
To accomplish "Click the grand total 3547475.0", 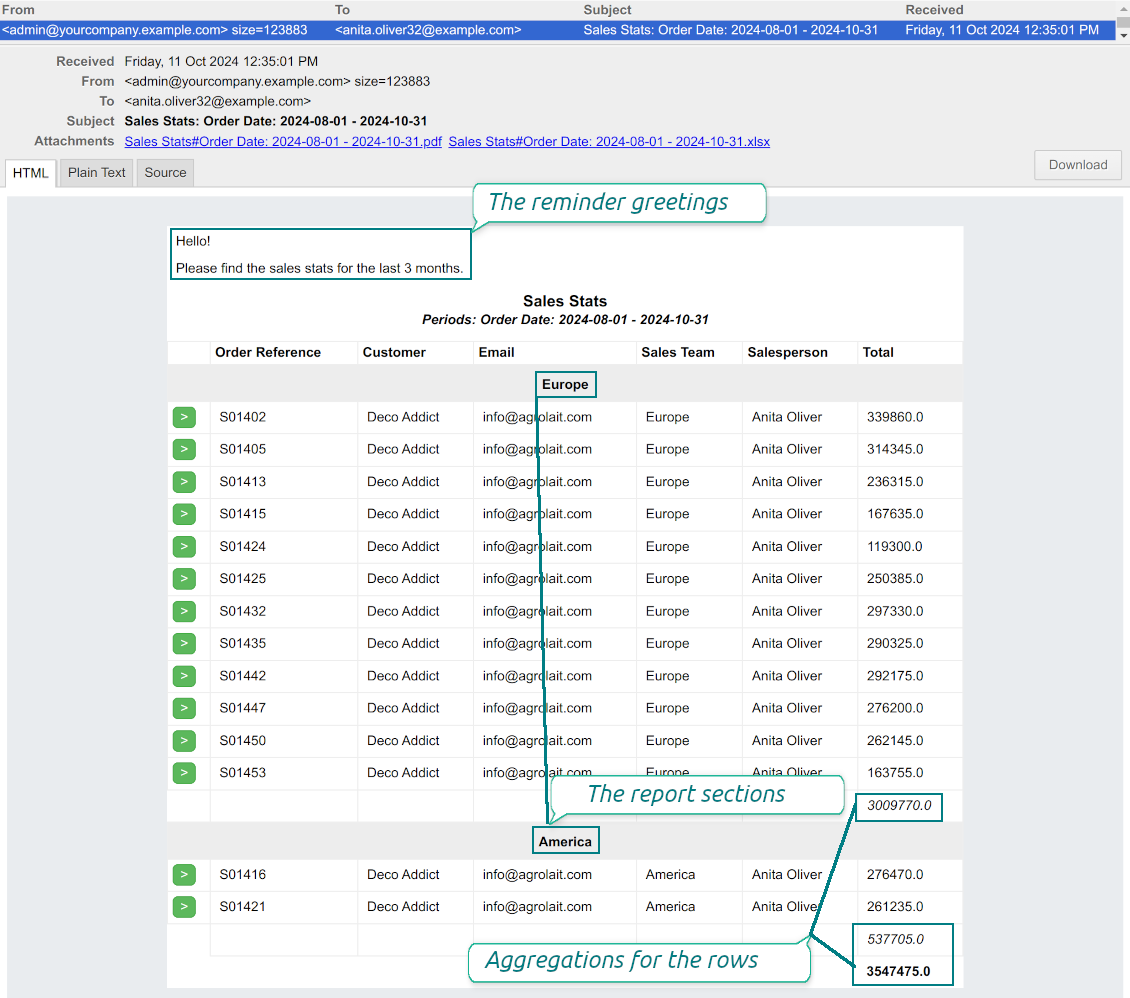I will (x=898, y=971).
